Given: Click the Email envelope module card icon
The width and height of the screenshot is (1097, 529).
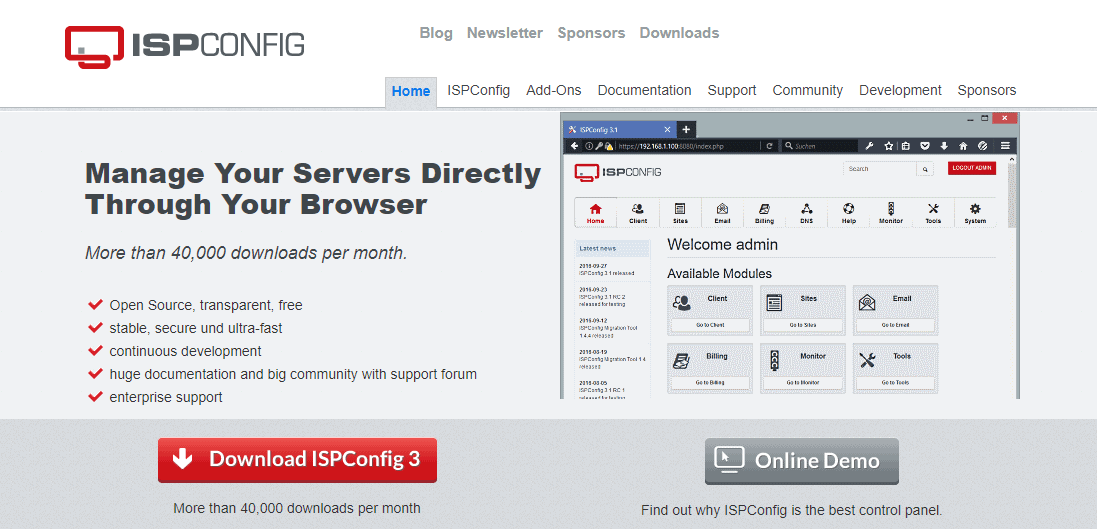Looking at the screenshot, I should tap(867, 303).
